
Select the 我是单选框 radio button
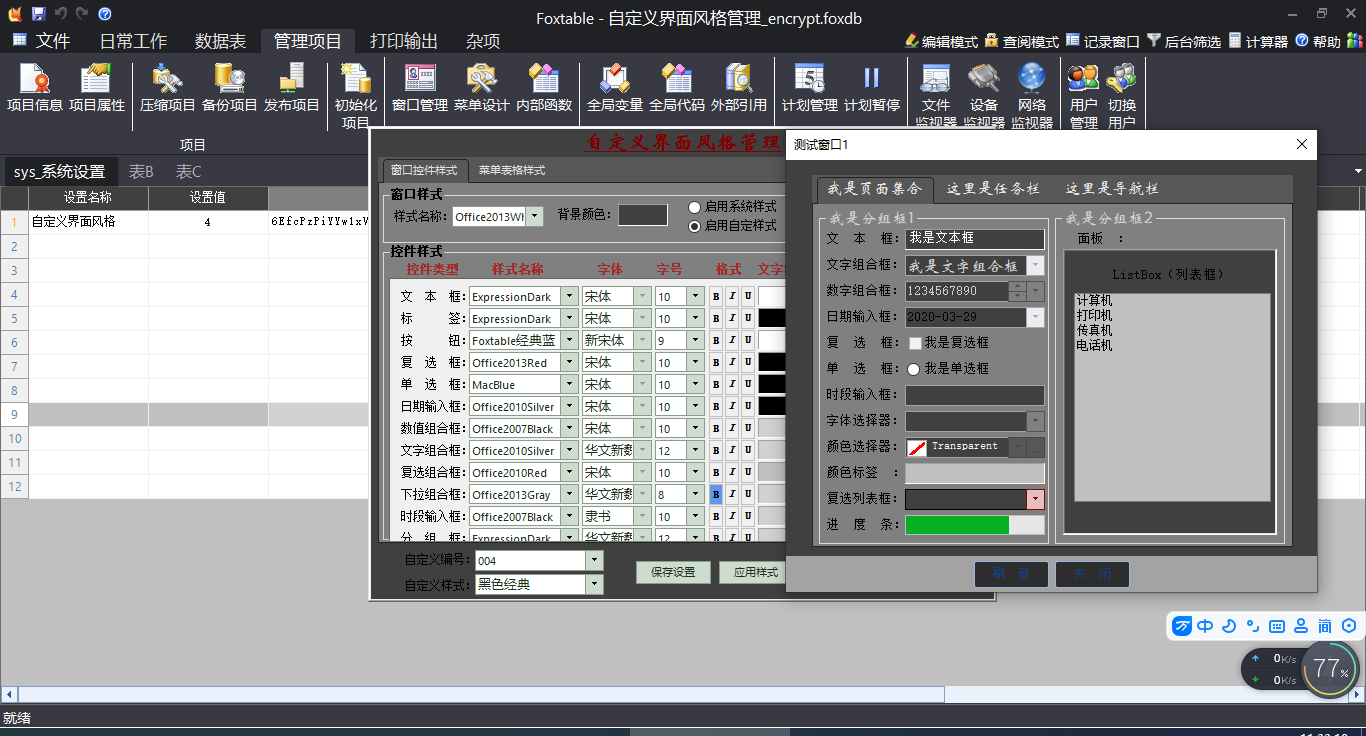pos(913,369)
